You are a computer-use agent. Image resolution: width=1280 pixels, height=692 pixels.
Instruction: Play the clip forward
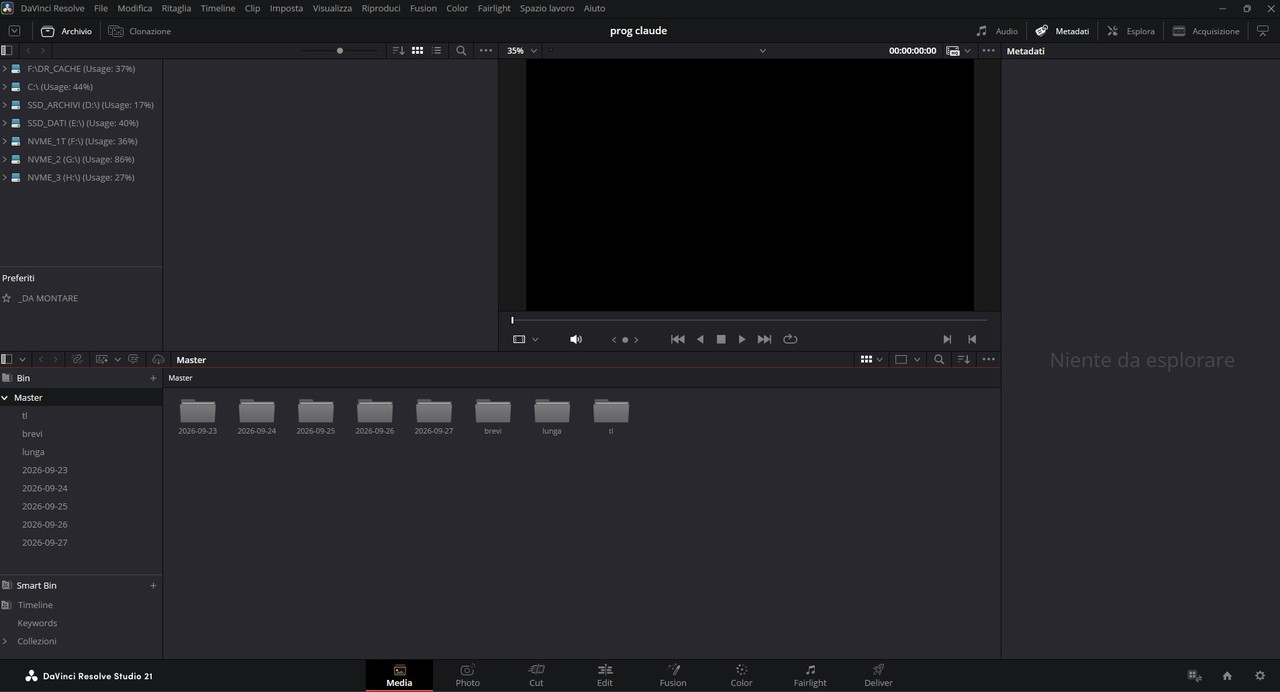(x=742, y=339)
